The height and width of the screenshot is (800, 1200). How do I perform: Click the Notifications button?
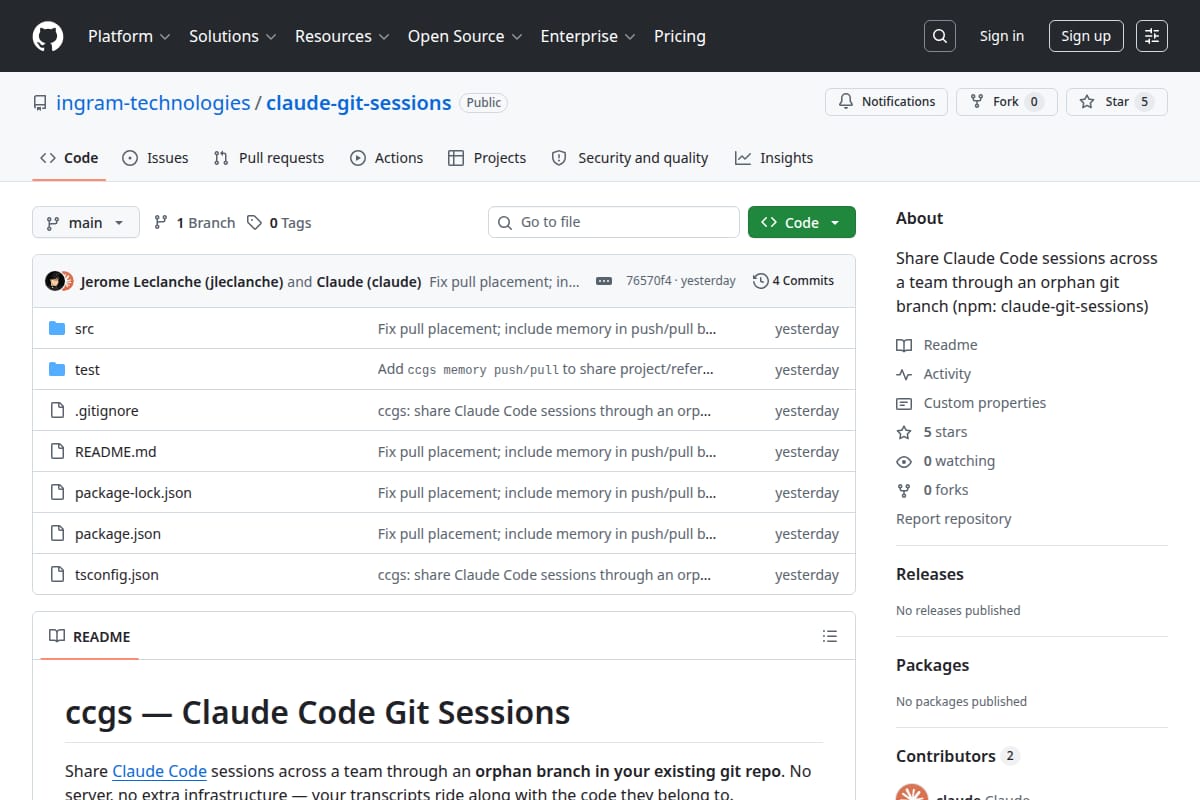click(886, 102)
